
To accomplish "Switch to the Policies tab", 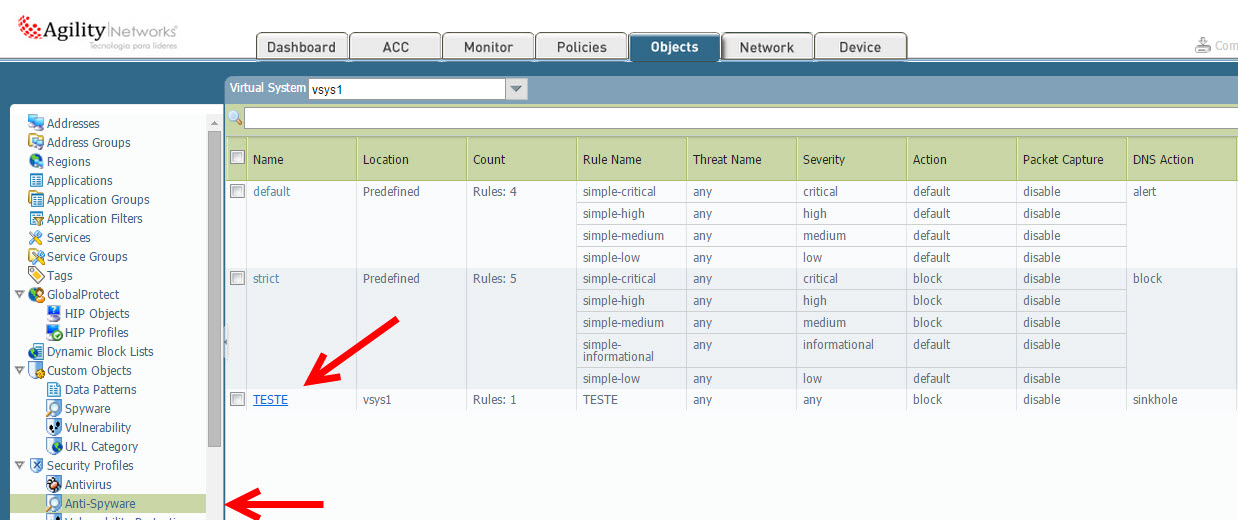I will (x=581, y=47).
